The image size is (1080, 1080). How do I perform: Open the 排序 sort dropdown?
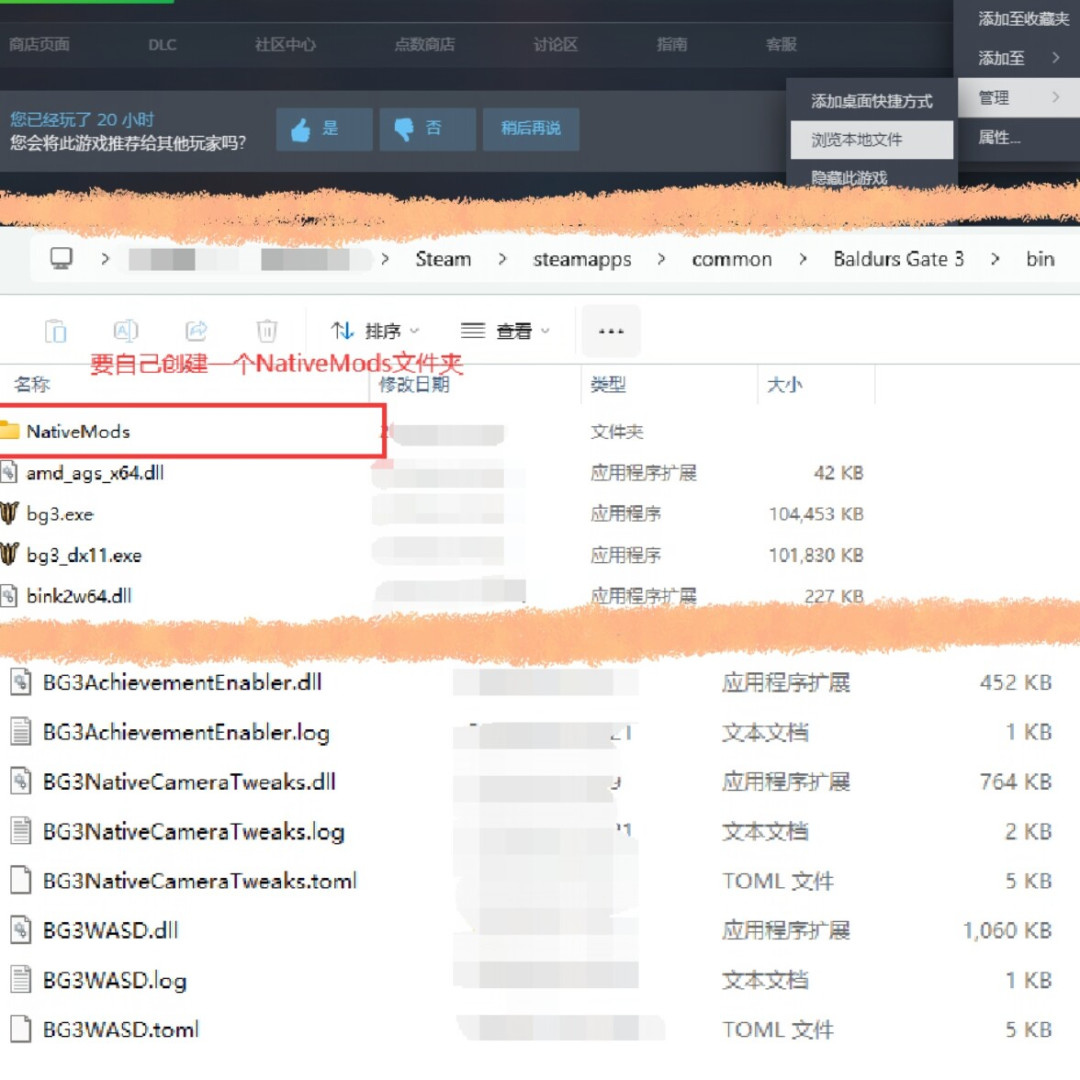[x=375, y=331]
